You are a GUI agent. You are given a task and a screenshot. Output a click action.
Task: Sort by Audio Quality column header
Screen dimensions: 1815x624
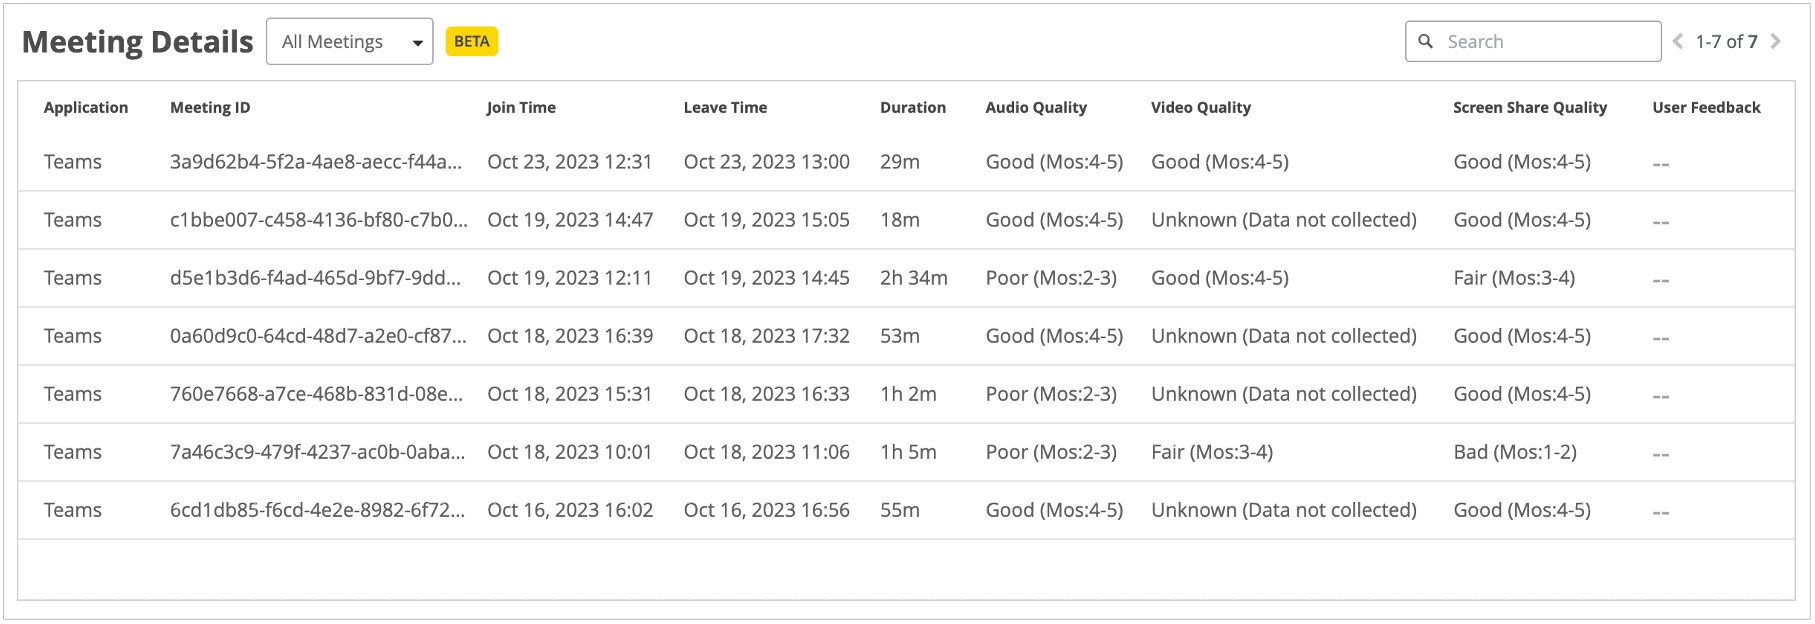[1036, 107]
